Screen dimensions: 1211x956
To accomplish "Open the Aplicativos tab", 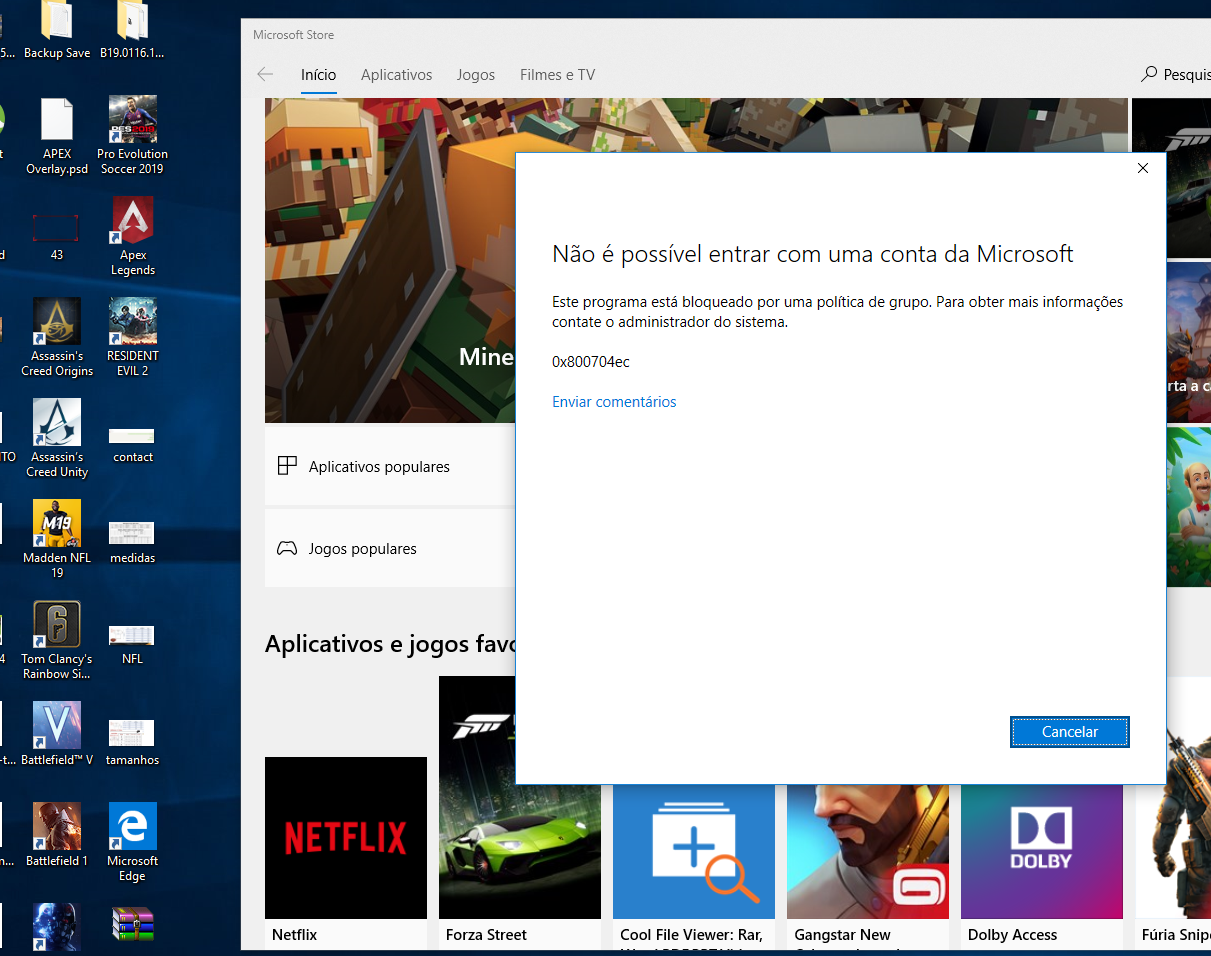I will point(397,75).
